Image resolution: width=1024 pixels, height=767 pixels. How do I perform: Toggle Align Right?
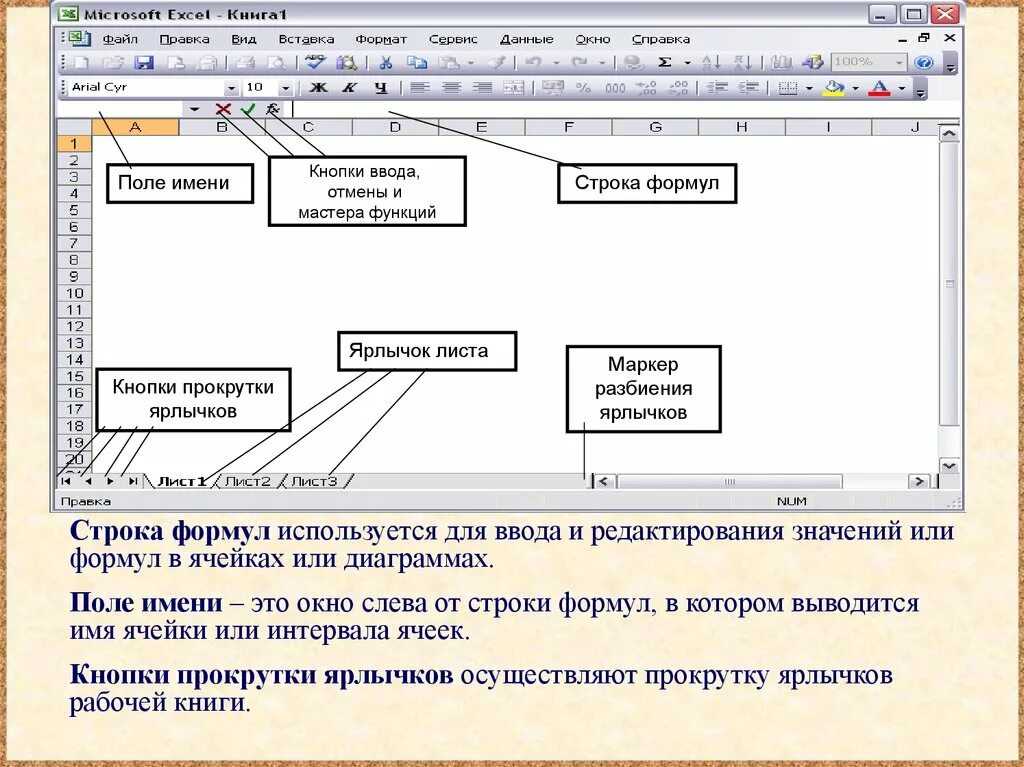click(x=483, y=88)
